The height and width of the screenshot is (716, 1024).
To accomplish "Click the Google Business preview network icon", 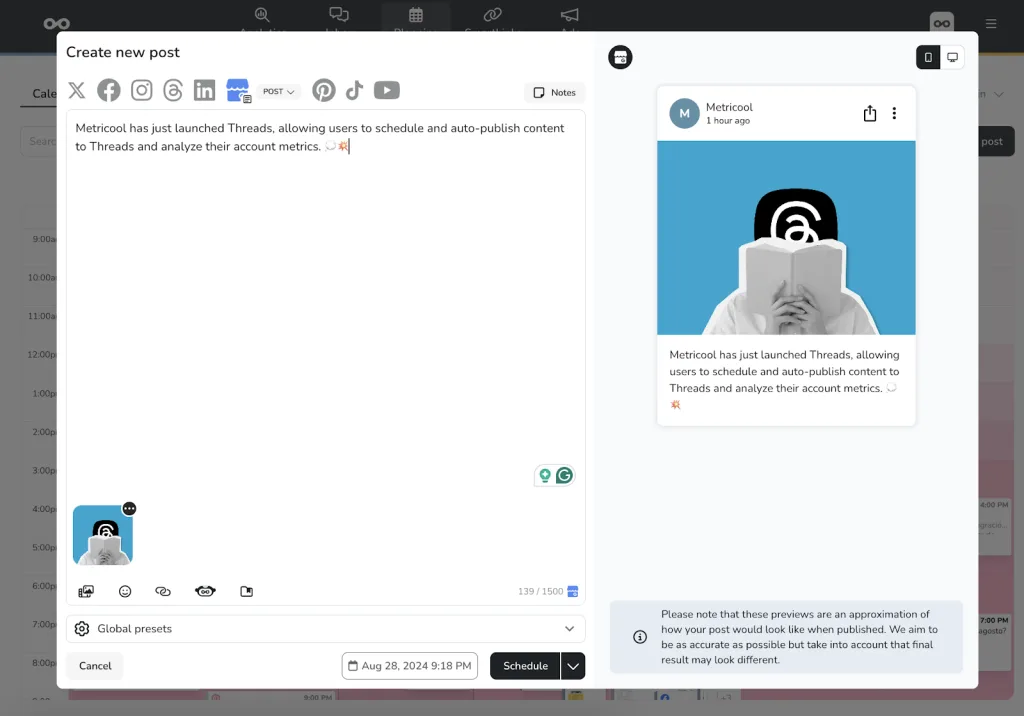I will (x=620, y=57).
